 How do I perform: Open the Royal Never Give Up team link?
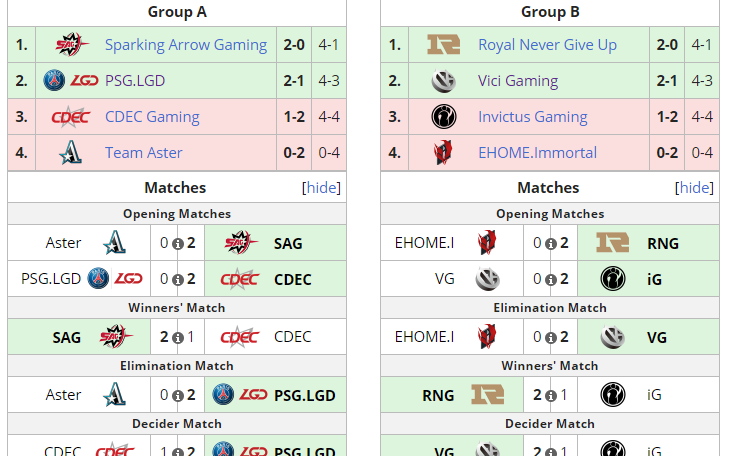(x=547, y=45)
